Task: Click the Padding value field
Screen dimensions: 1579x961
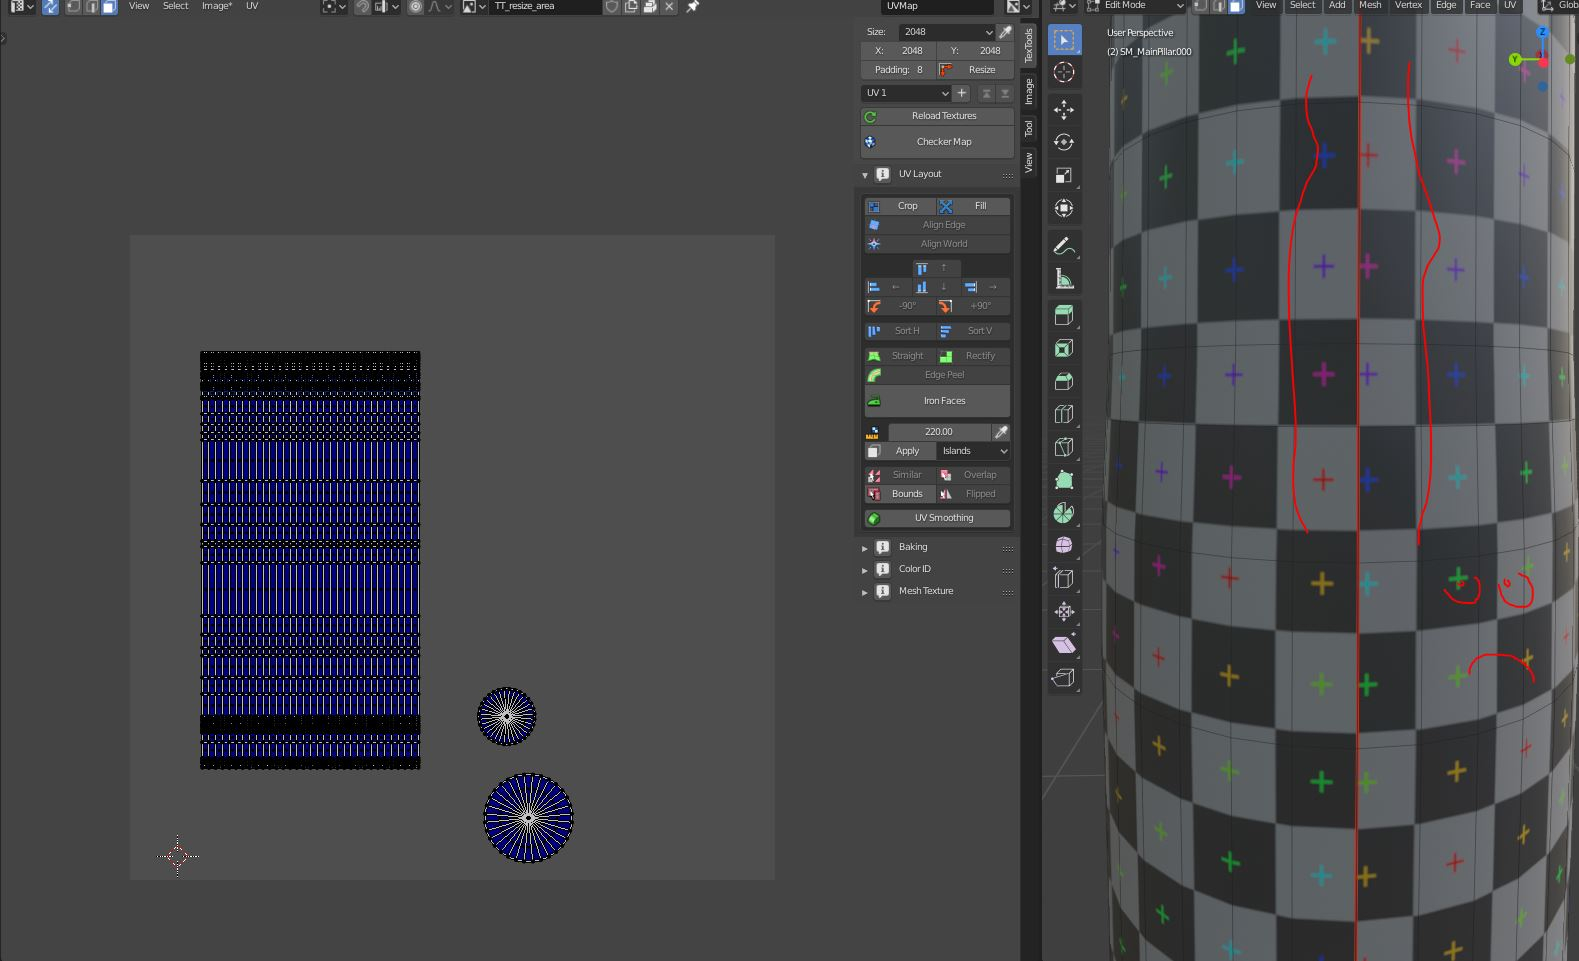Action: point(898,70)
